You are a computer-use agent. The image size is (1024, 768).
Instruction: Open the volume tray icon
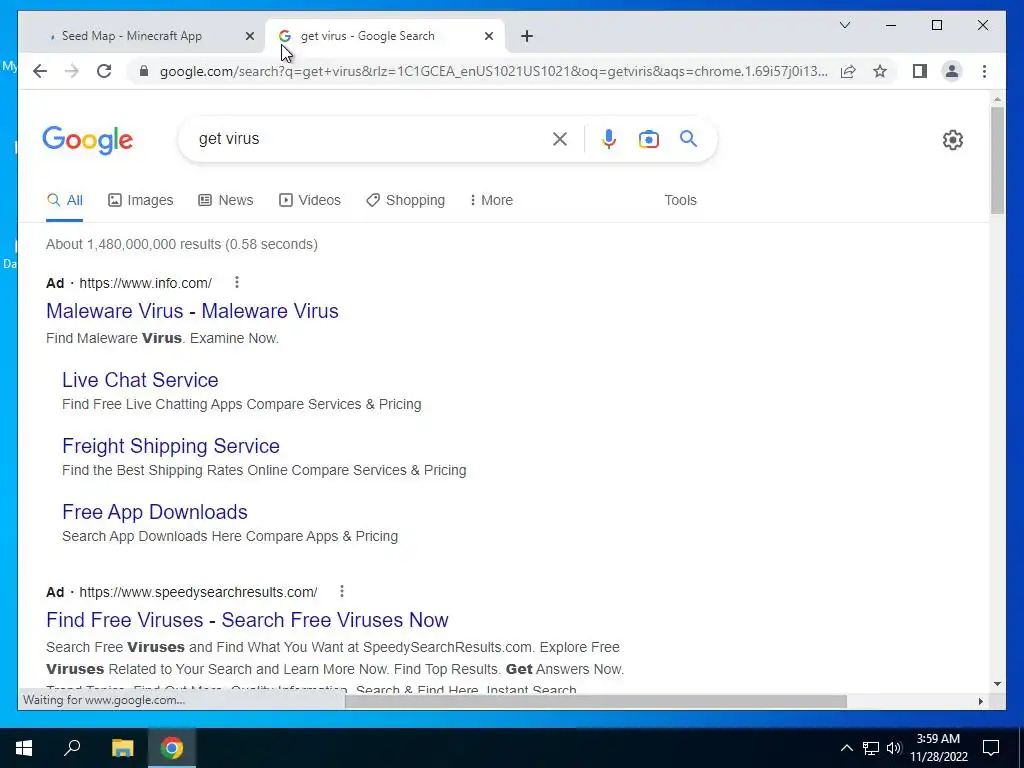point(894,748)
